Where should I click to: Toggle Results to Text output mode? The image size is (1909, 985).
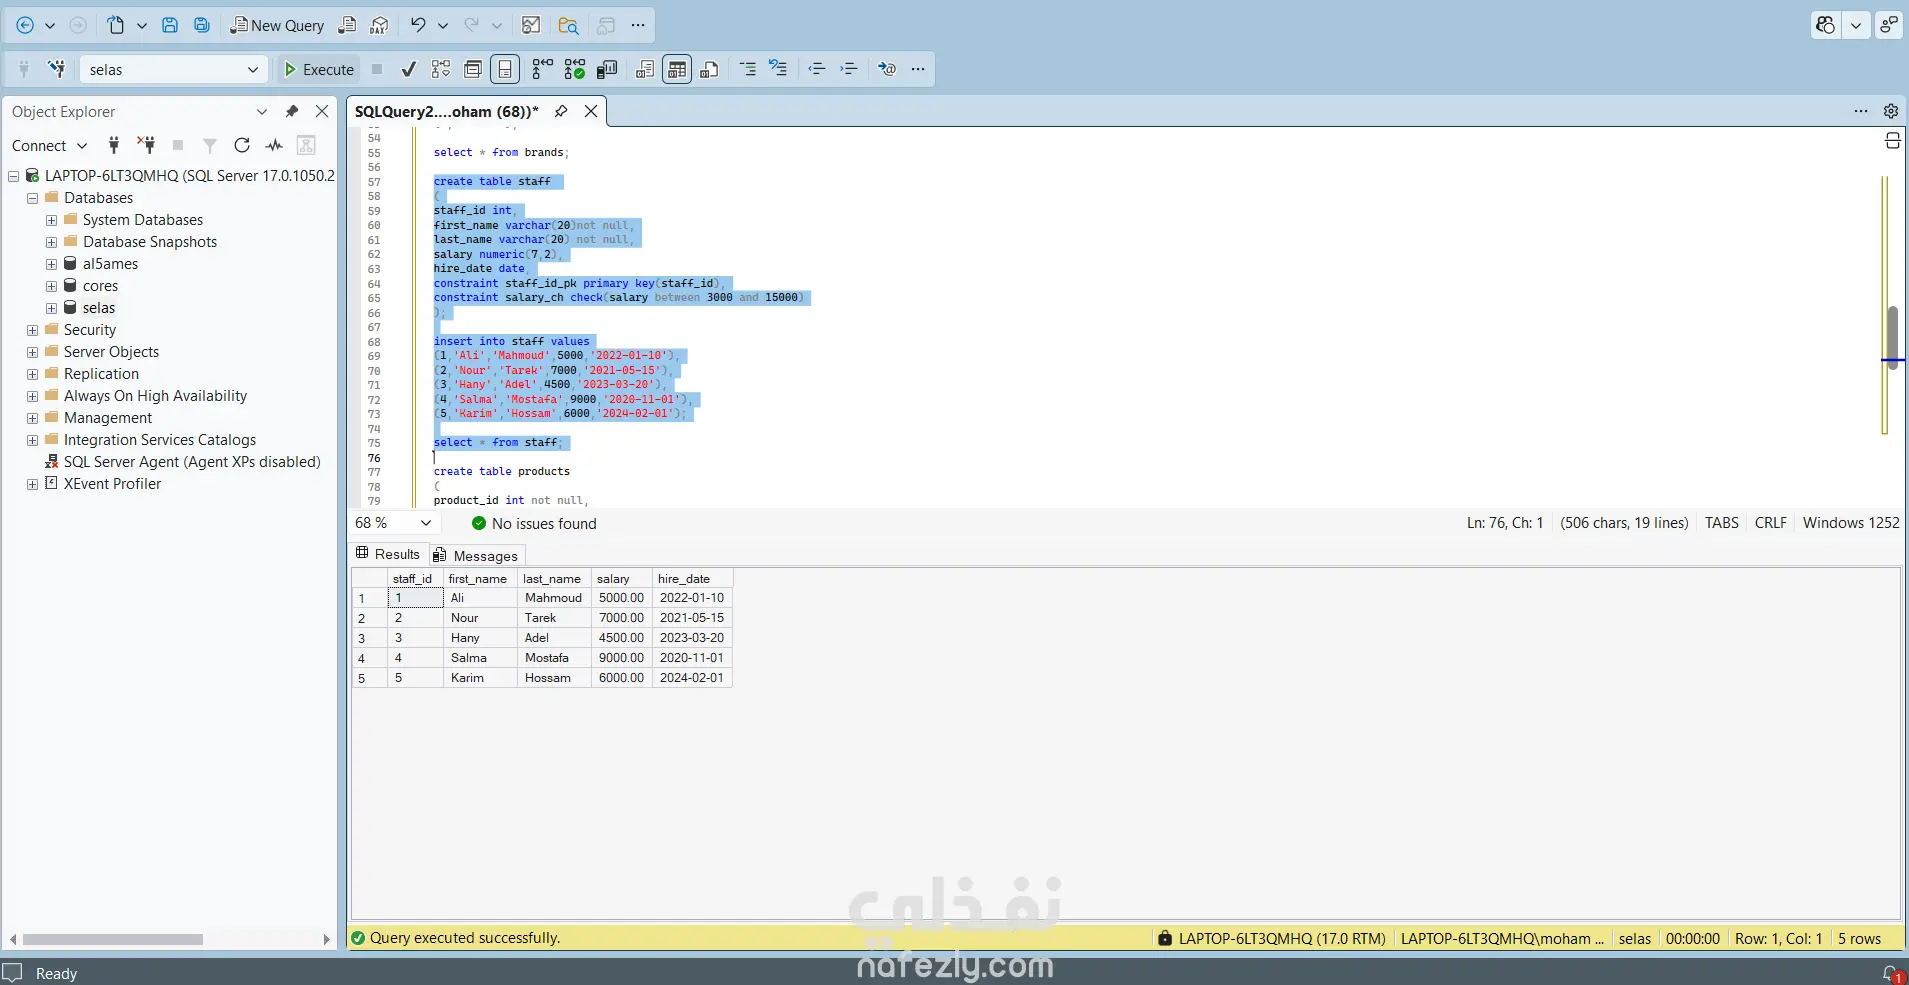click(645, 69)
